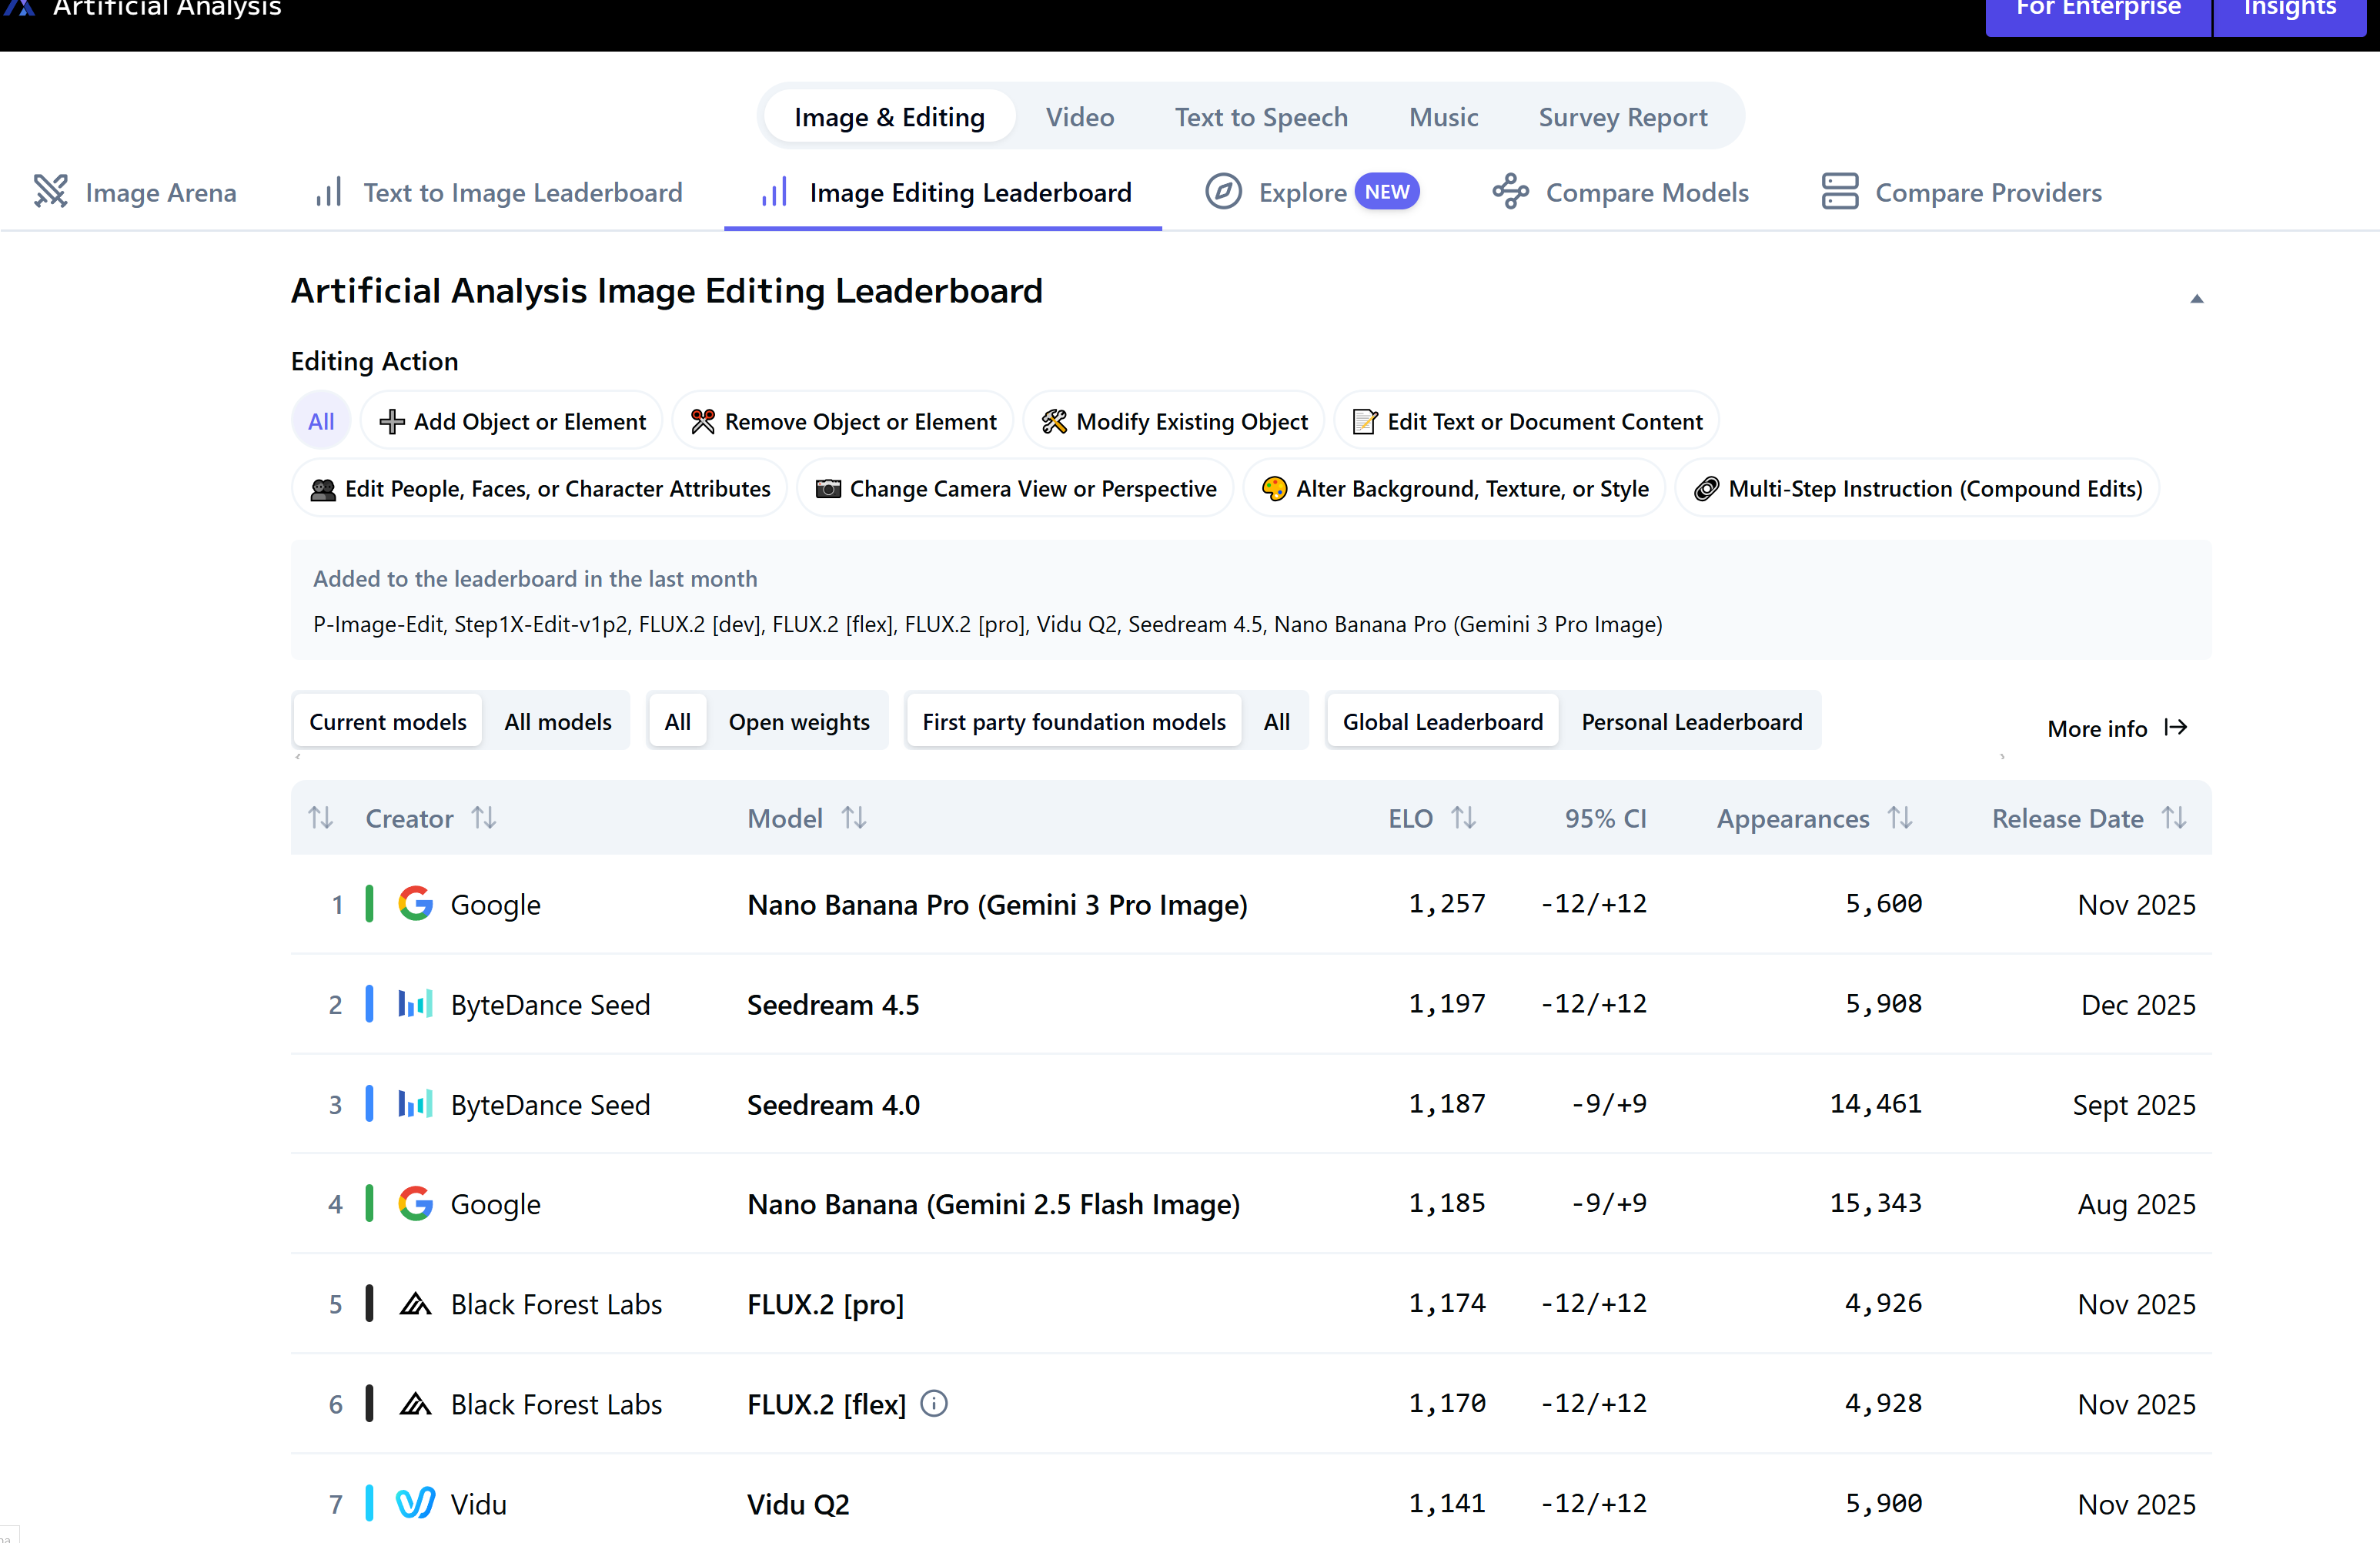Click the Vidu logo icon
2380x1543 pixels.
point(415,1503)
